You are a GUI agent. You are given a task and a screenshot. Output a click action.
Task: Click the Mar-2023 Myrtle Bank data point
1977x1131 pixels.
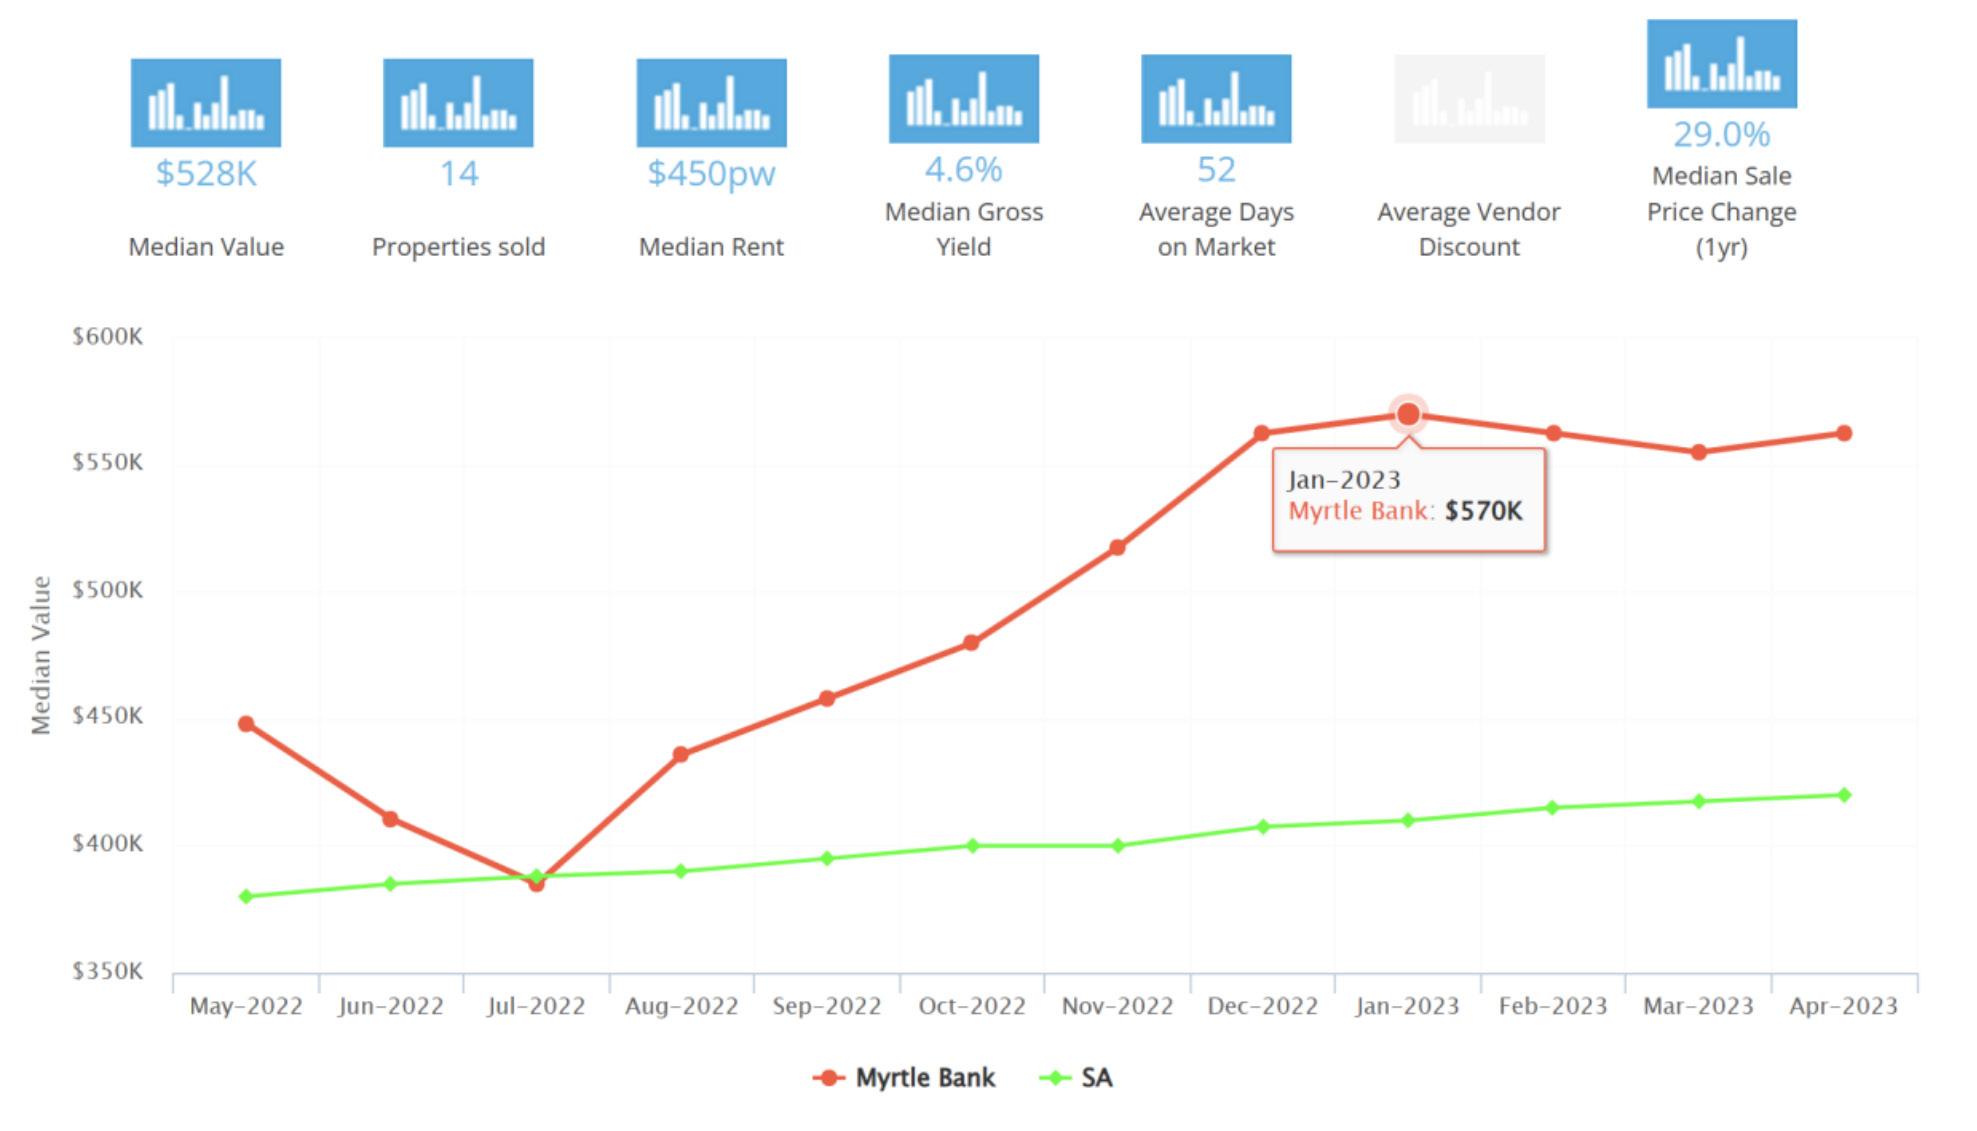[x=1698, y=452]
